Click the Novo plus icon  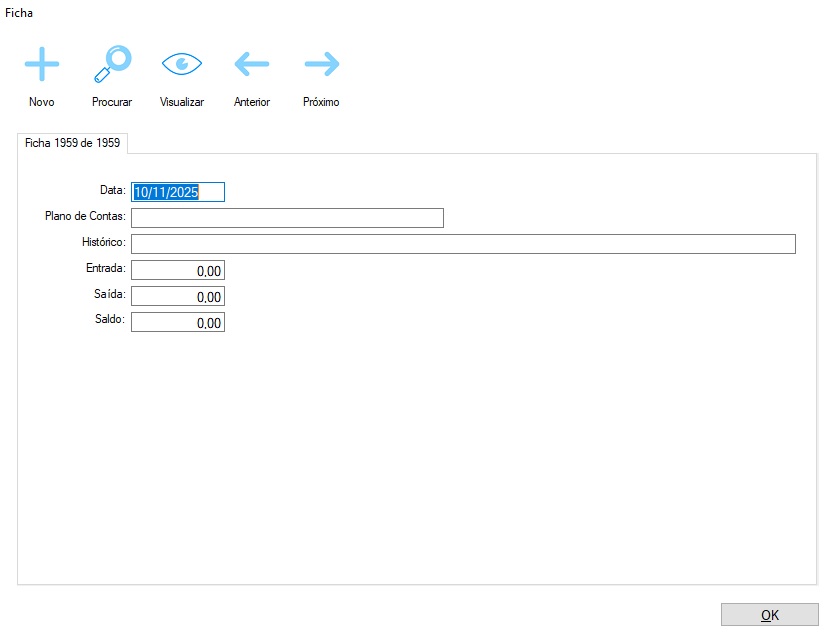[x=42, y=64]
